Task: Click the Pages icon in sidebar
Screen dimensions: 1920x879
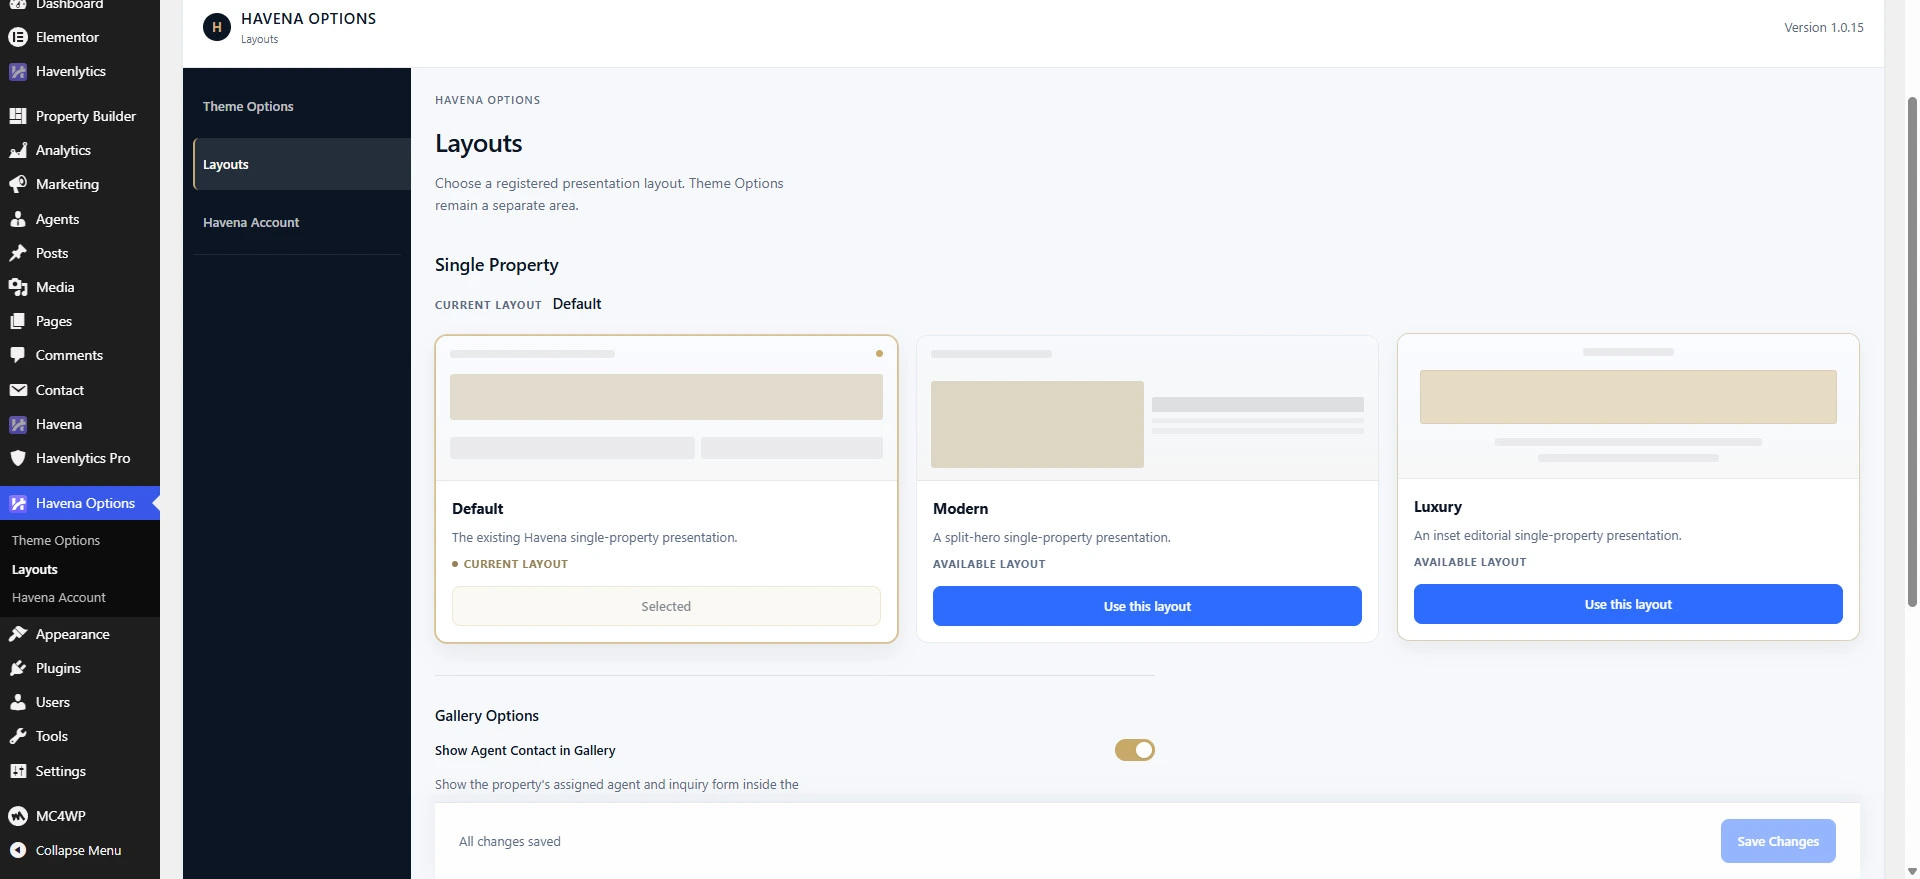Action: click(18, 321)
